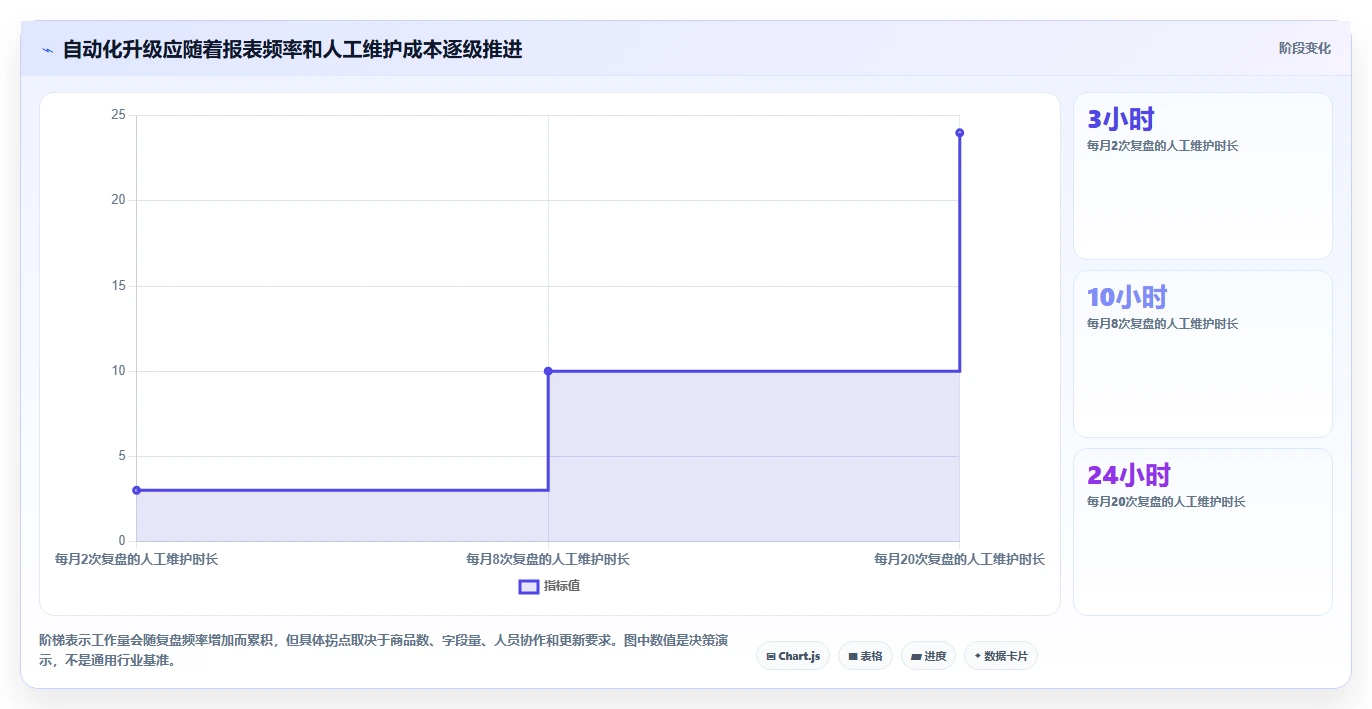The height and width of the screenshot is (709, 1372).
Task: Open the 3小时 stat card
Action: (x=1202, y=176)
